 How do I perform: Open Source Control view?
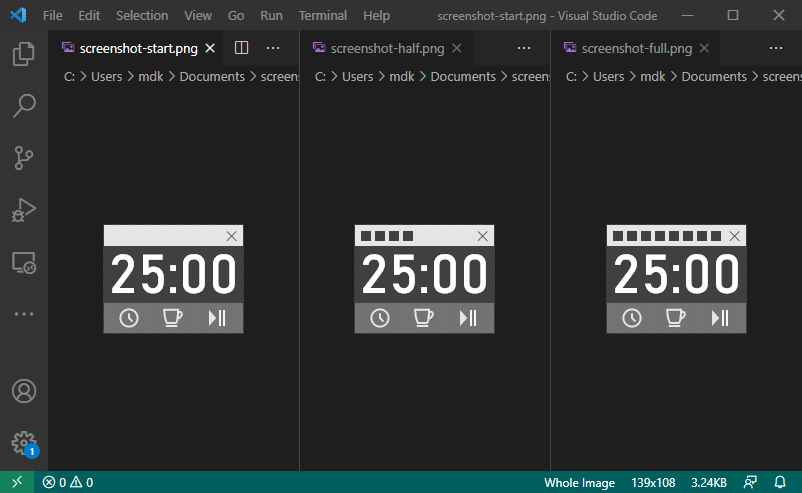24,158
